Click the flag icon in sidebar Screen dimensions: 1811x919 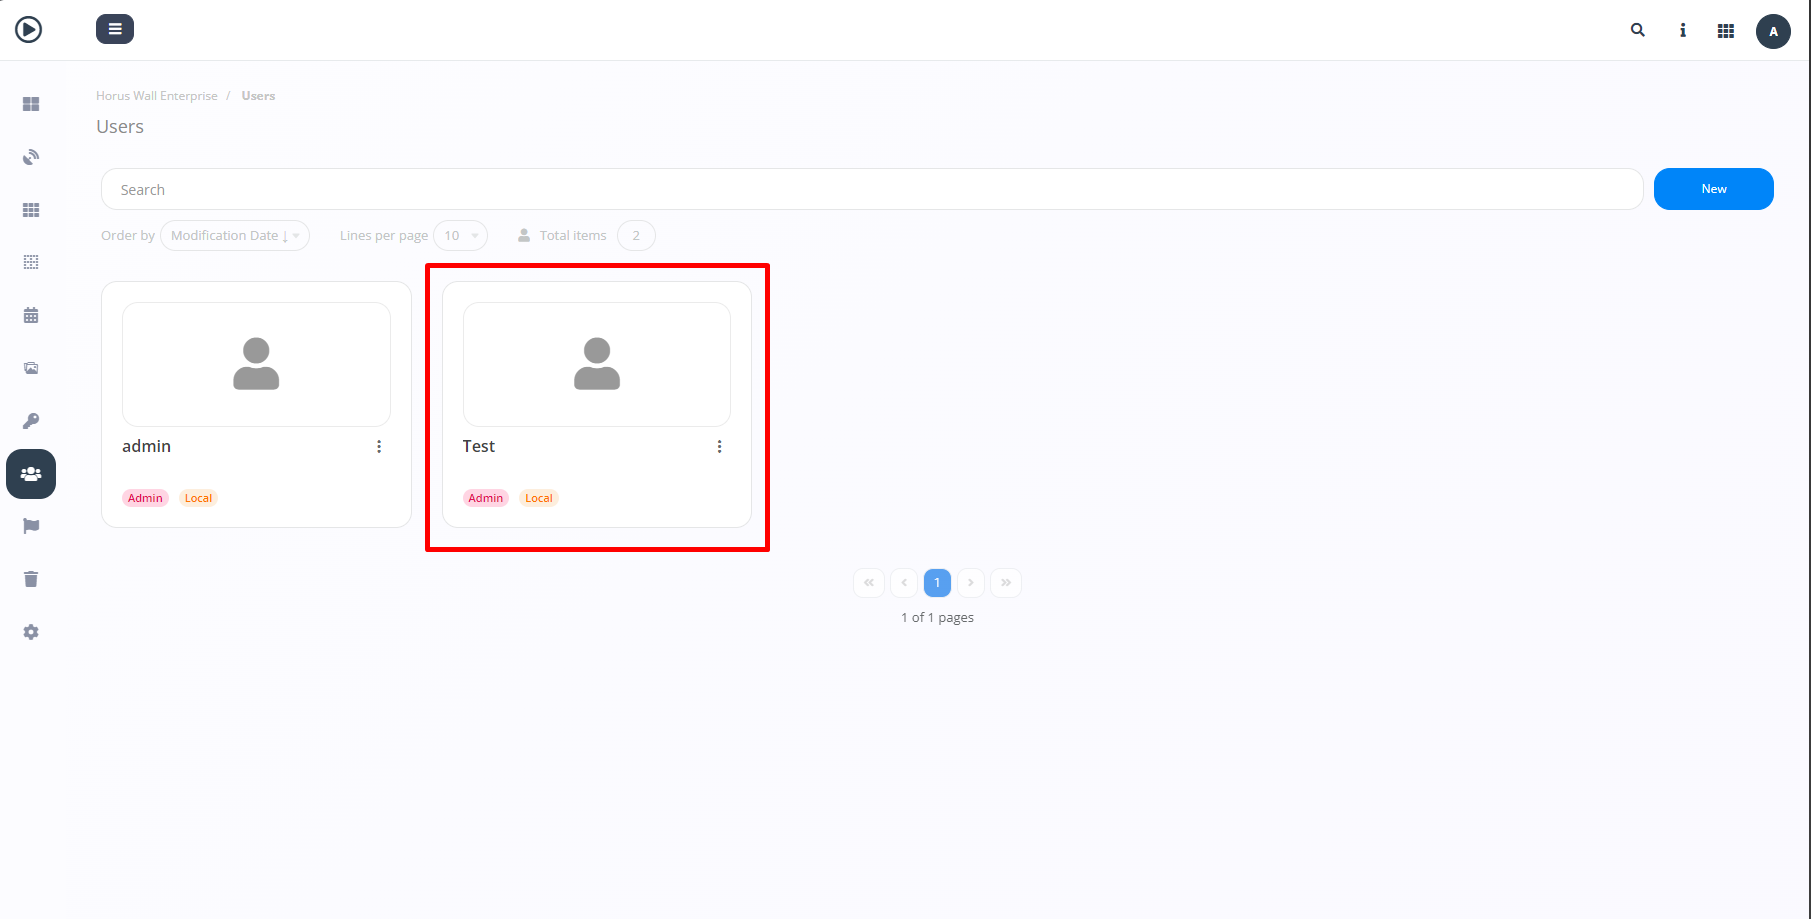pyautogui.click(x=31, y=526)
